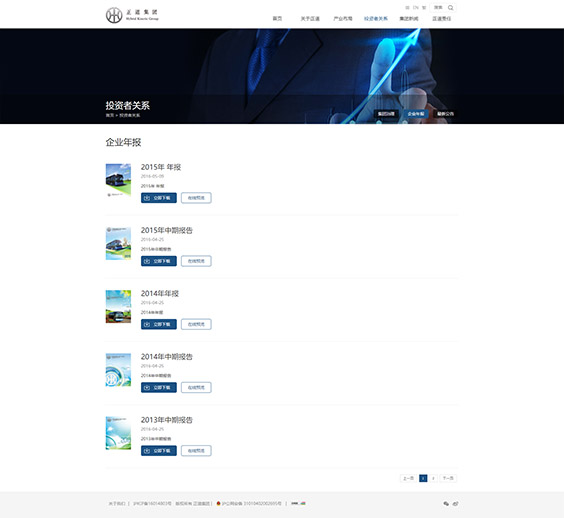Go to the next page button
This screenshot has height=518, width=564.
click(448, 478)
